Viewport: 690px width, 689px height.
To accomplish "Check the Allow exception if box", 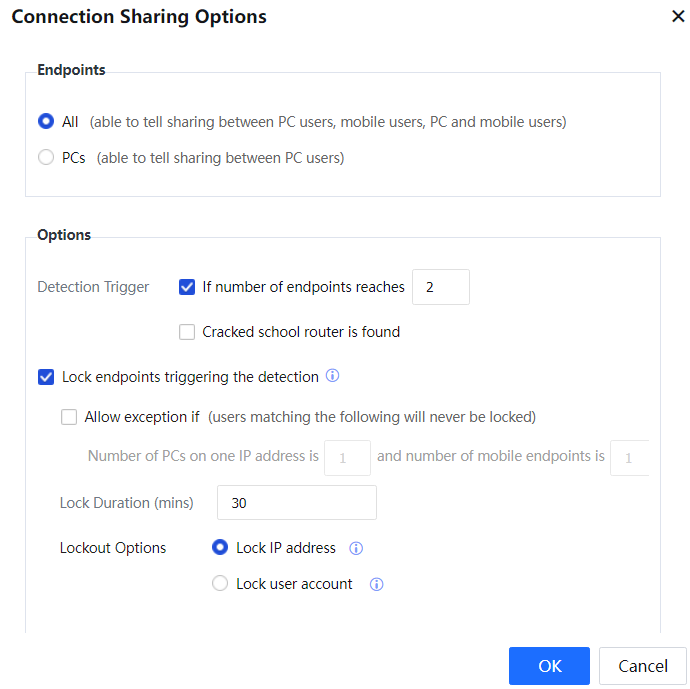I will pos(69,417).
